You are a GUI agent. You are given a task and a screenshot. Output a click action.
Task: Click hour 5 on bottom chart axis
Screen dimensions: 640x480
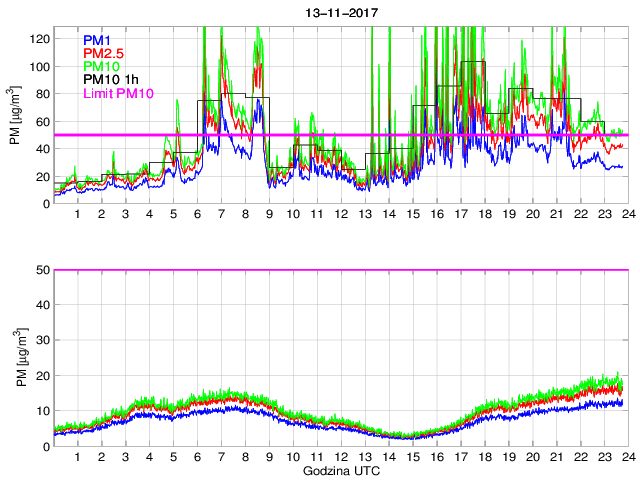coord(173,456)
